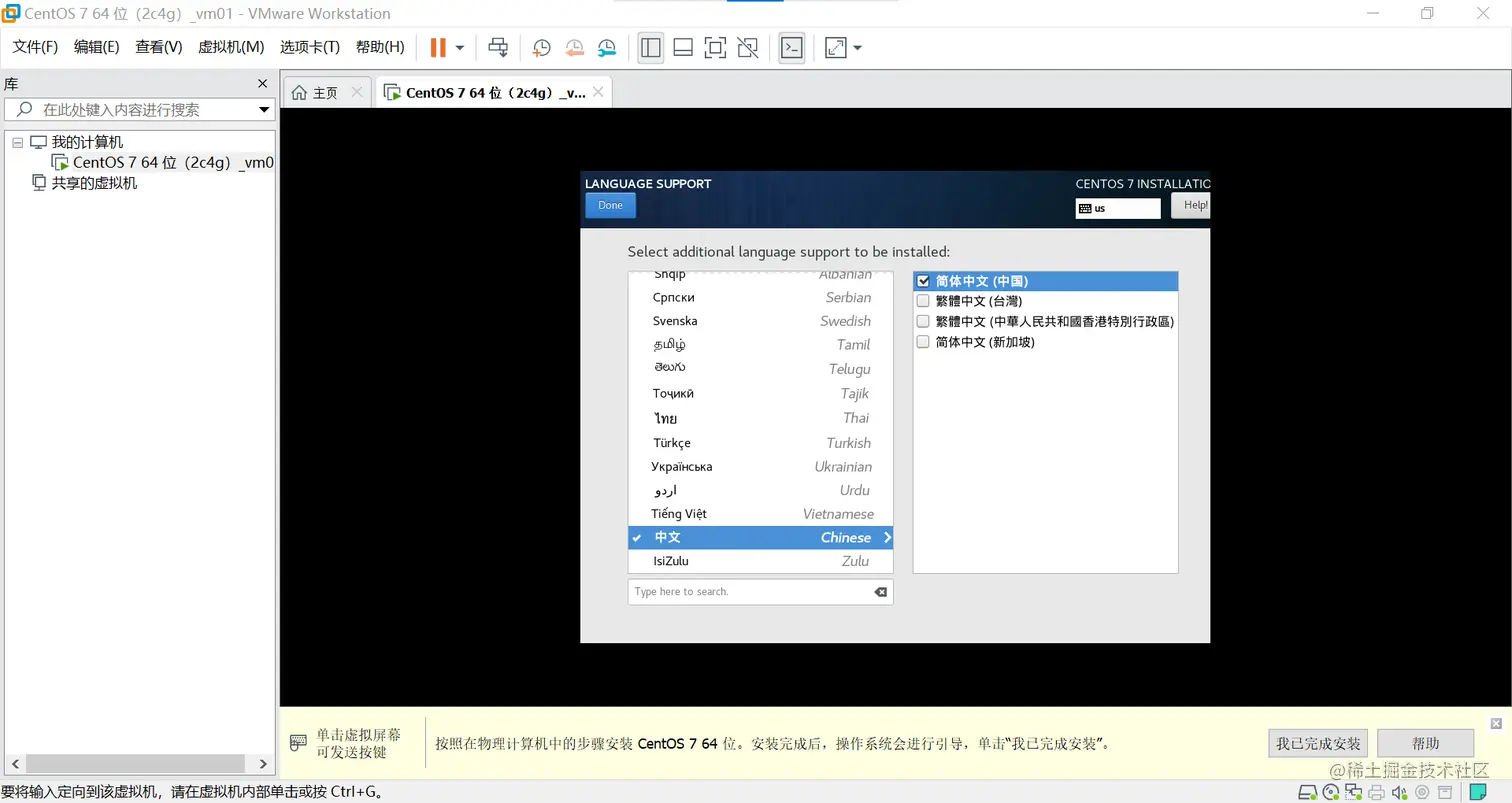Open the stretch display dropdown arrow
The height and width of the screenshot is (803, 1512).
tap(857, 47)
